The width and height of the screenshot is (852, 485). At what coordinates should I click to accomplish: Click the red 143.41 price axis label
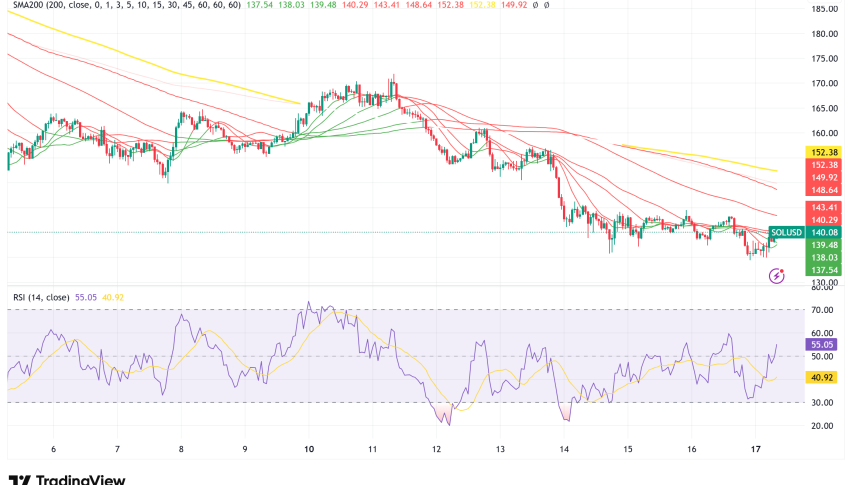tap(826, 207)
